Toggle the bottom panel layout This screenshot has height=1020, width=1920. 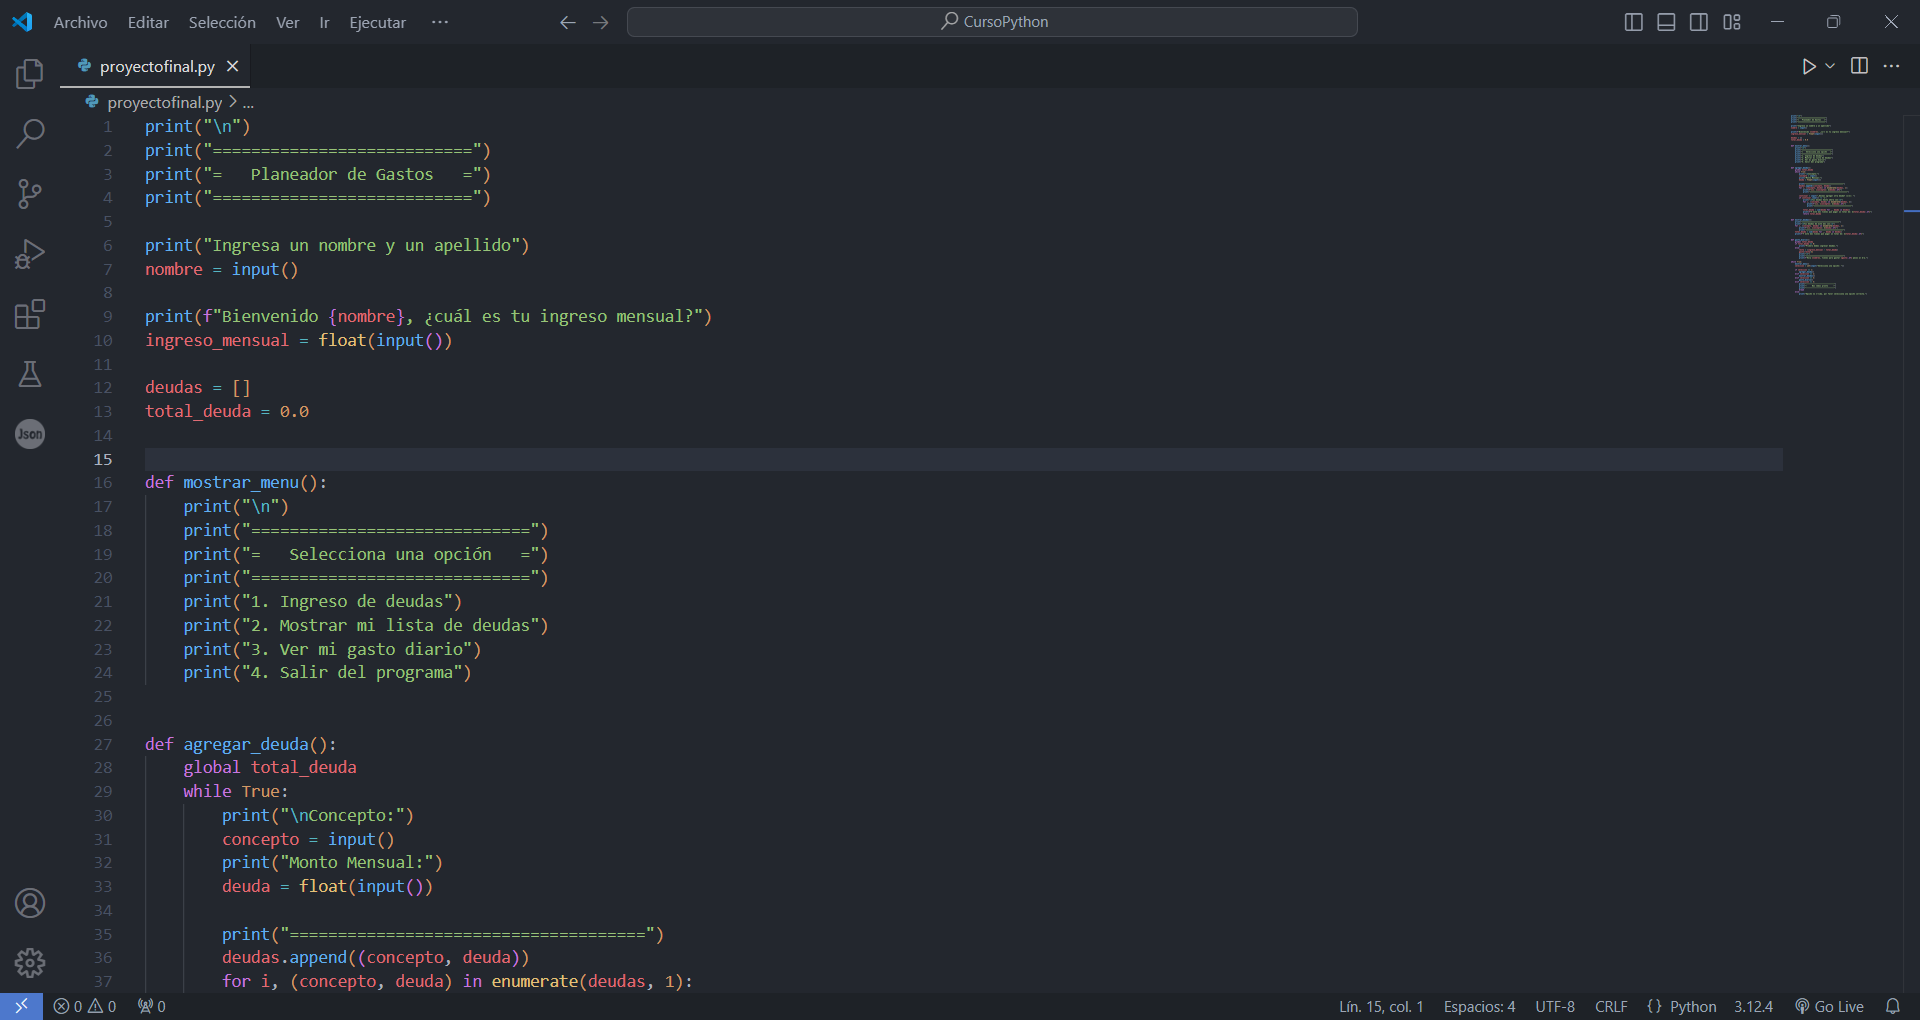click(x=1666, y=22)
